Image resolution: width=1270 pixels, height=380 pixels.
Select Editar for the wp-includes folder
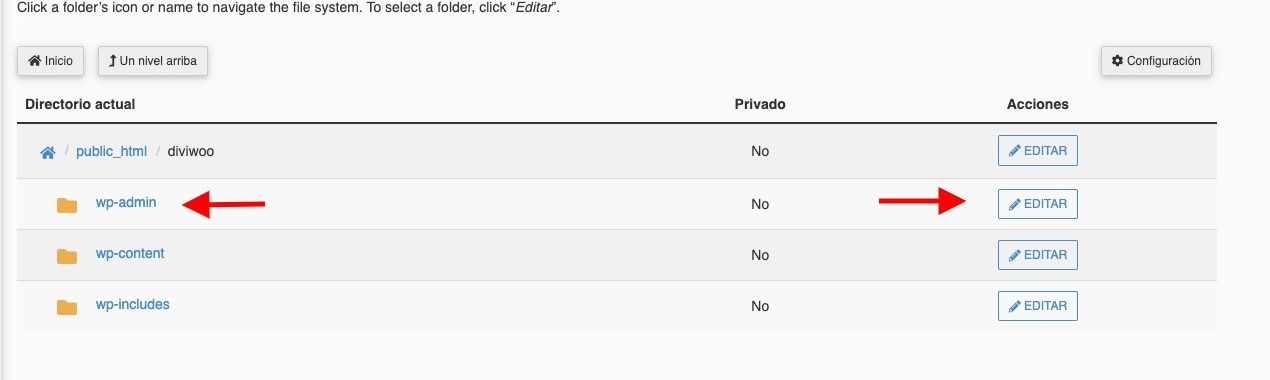pyautogui.click(x=1038, y=306)
